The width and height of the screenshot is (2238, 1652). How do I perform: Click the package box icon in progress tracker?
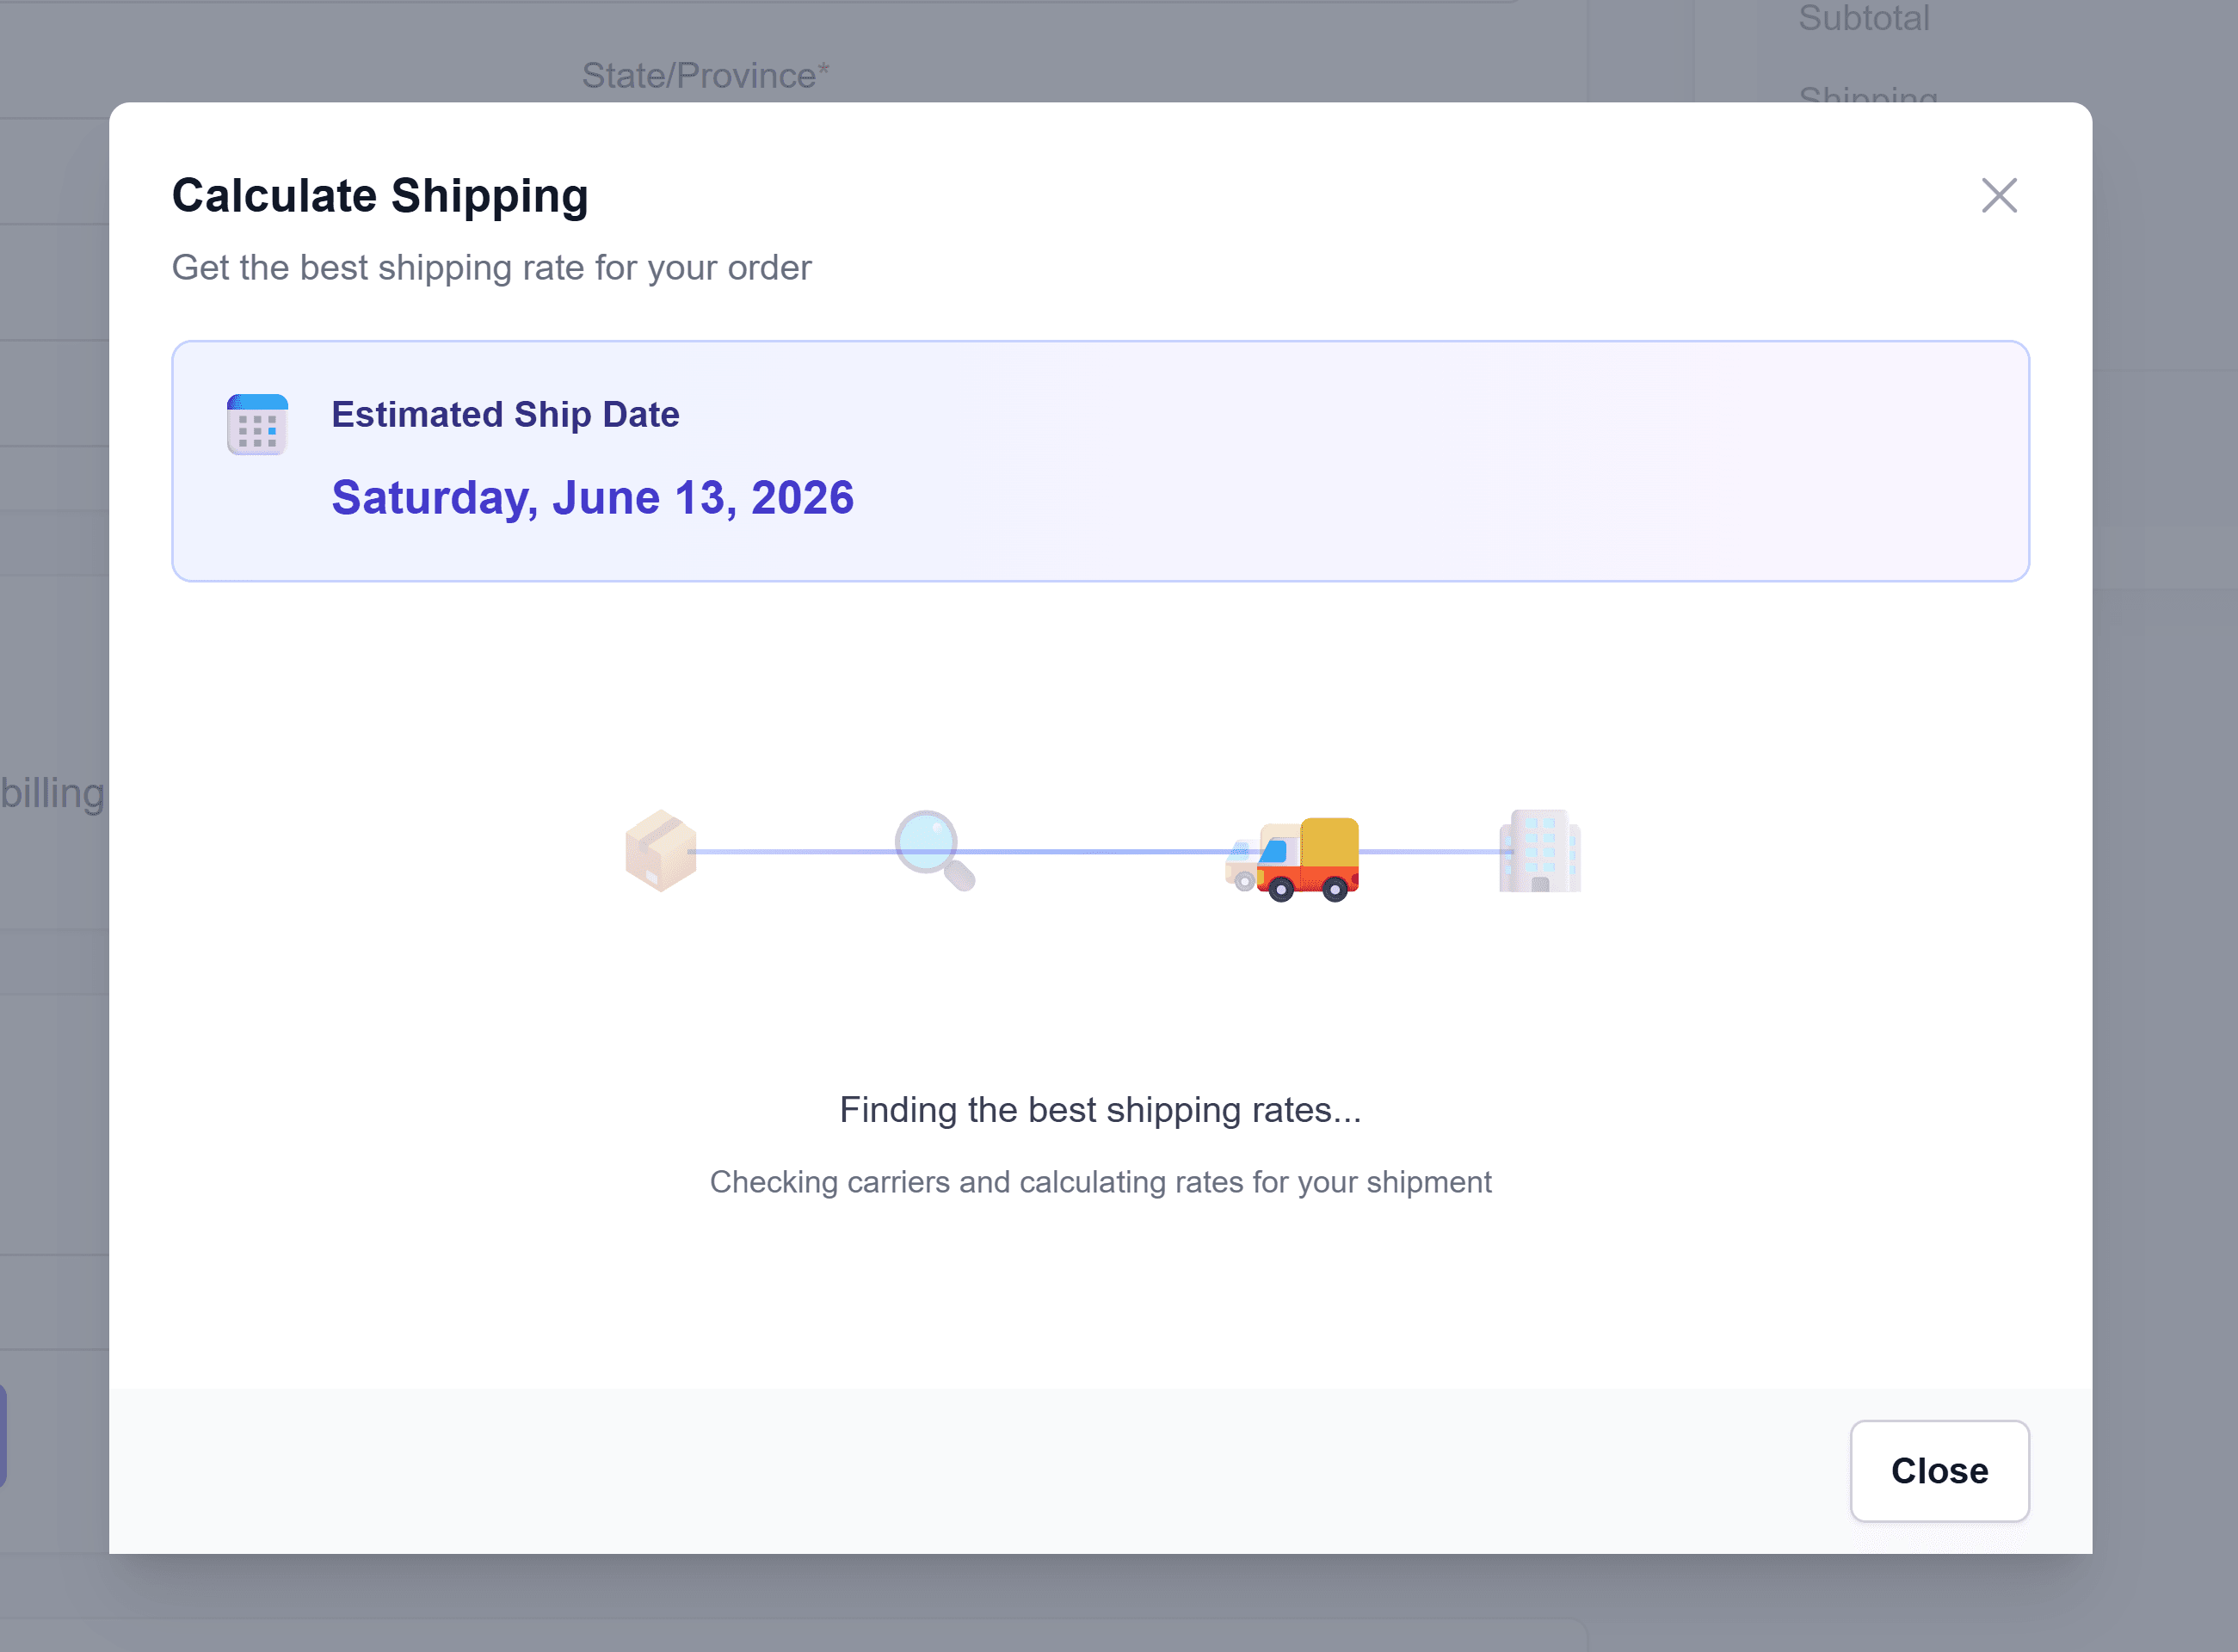660,851
